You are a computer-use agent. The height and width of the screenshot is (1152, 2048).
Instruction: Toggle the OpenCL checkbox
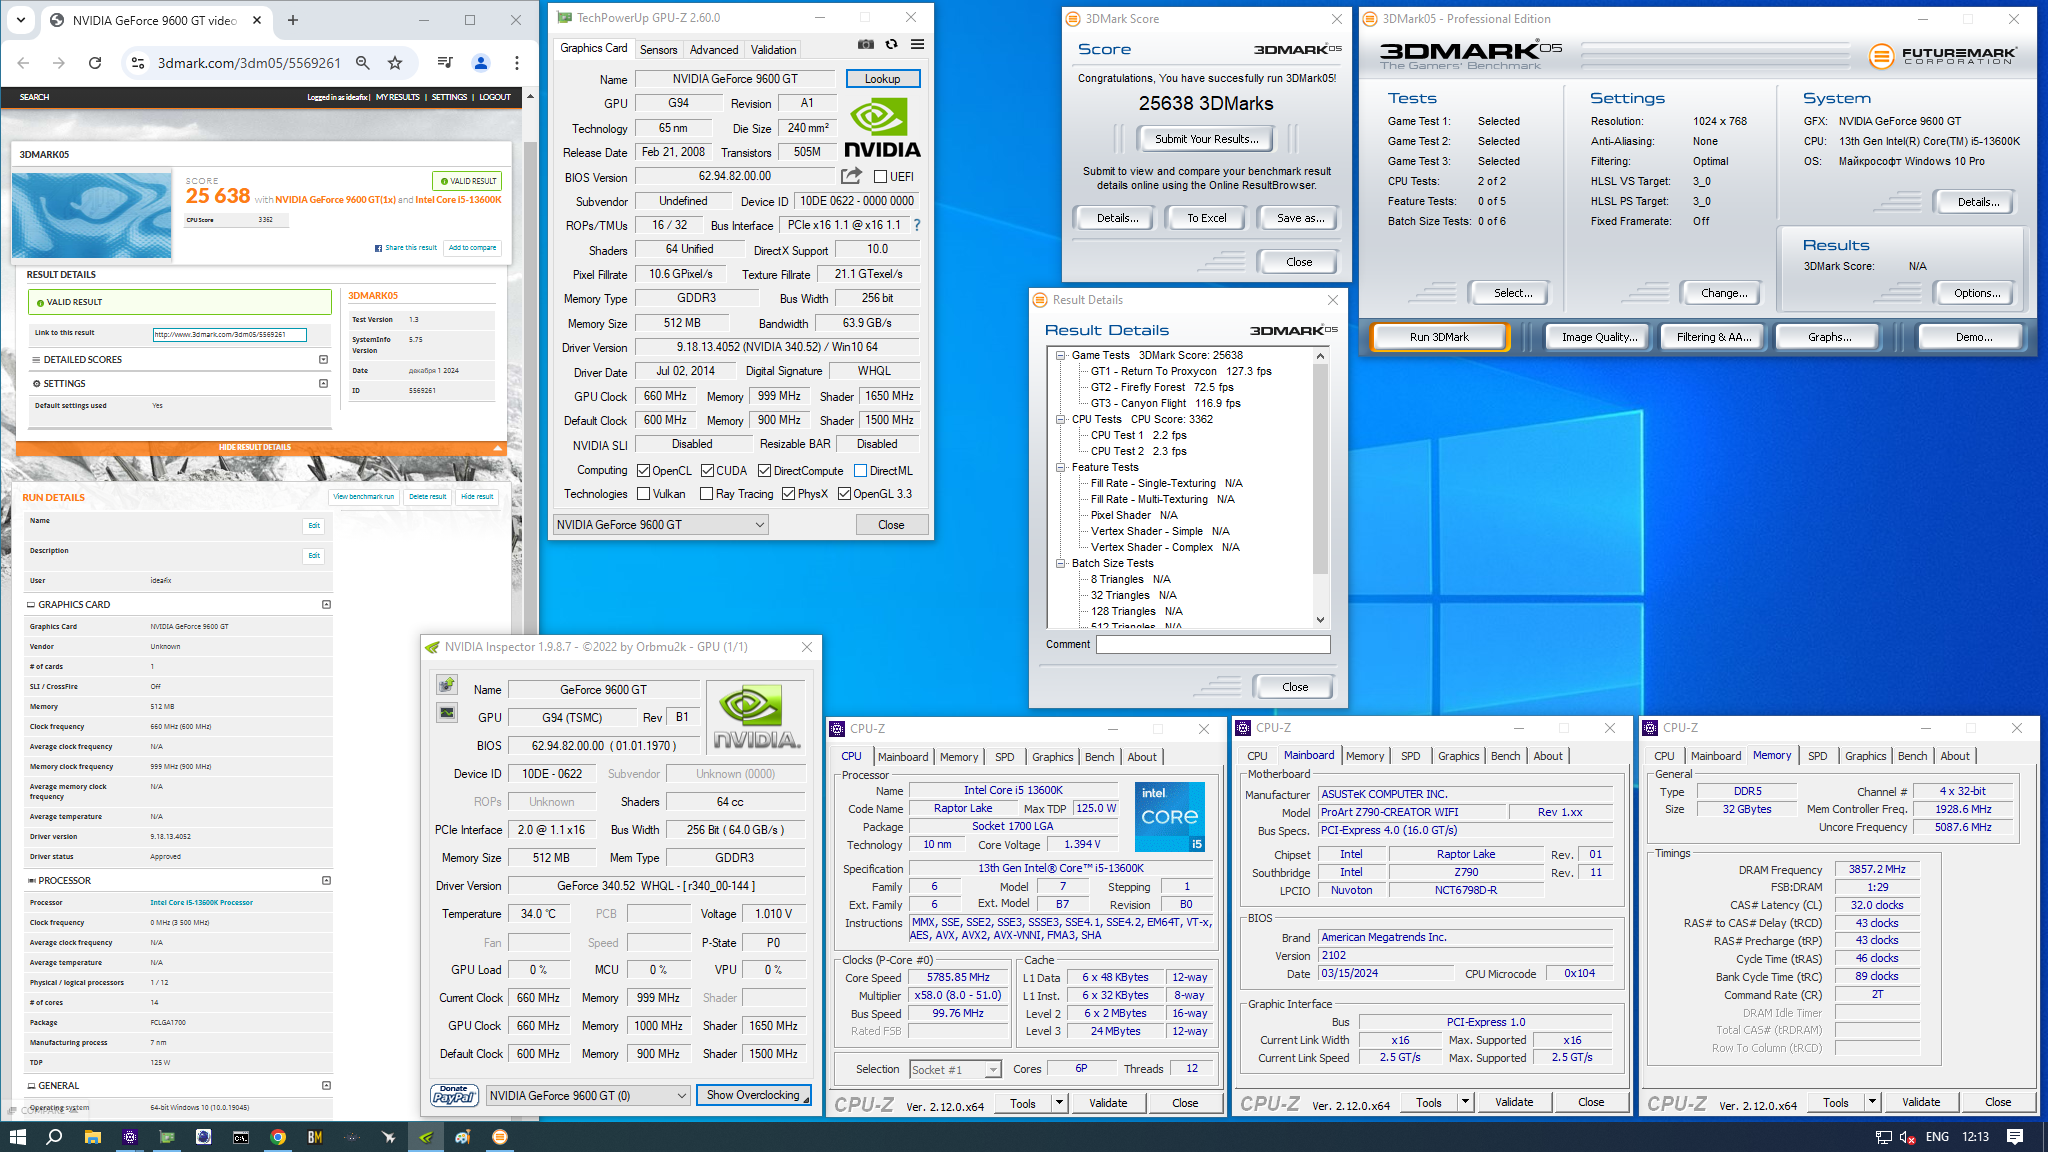click(x=644, y=470)
